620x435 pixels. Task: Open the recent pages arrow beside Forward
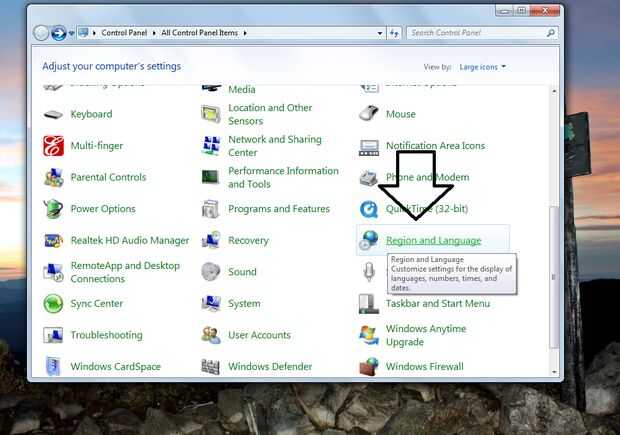tap(71, 34)
